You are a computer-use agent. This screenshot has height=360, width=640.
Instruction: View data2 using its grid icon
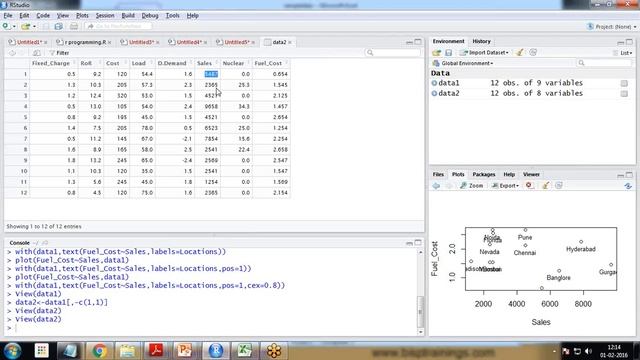tap(624, 94)
